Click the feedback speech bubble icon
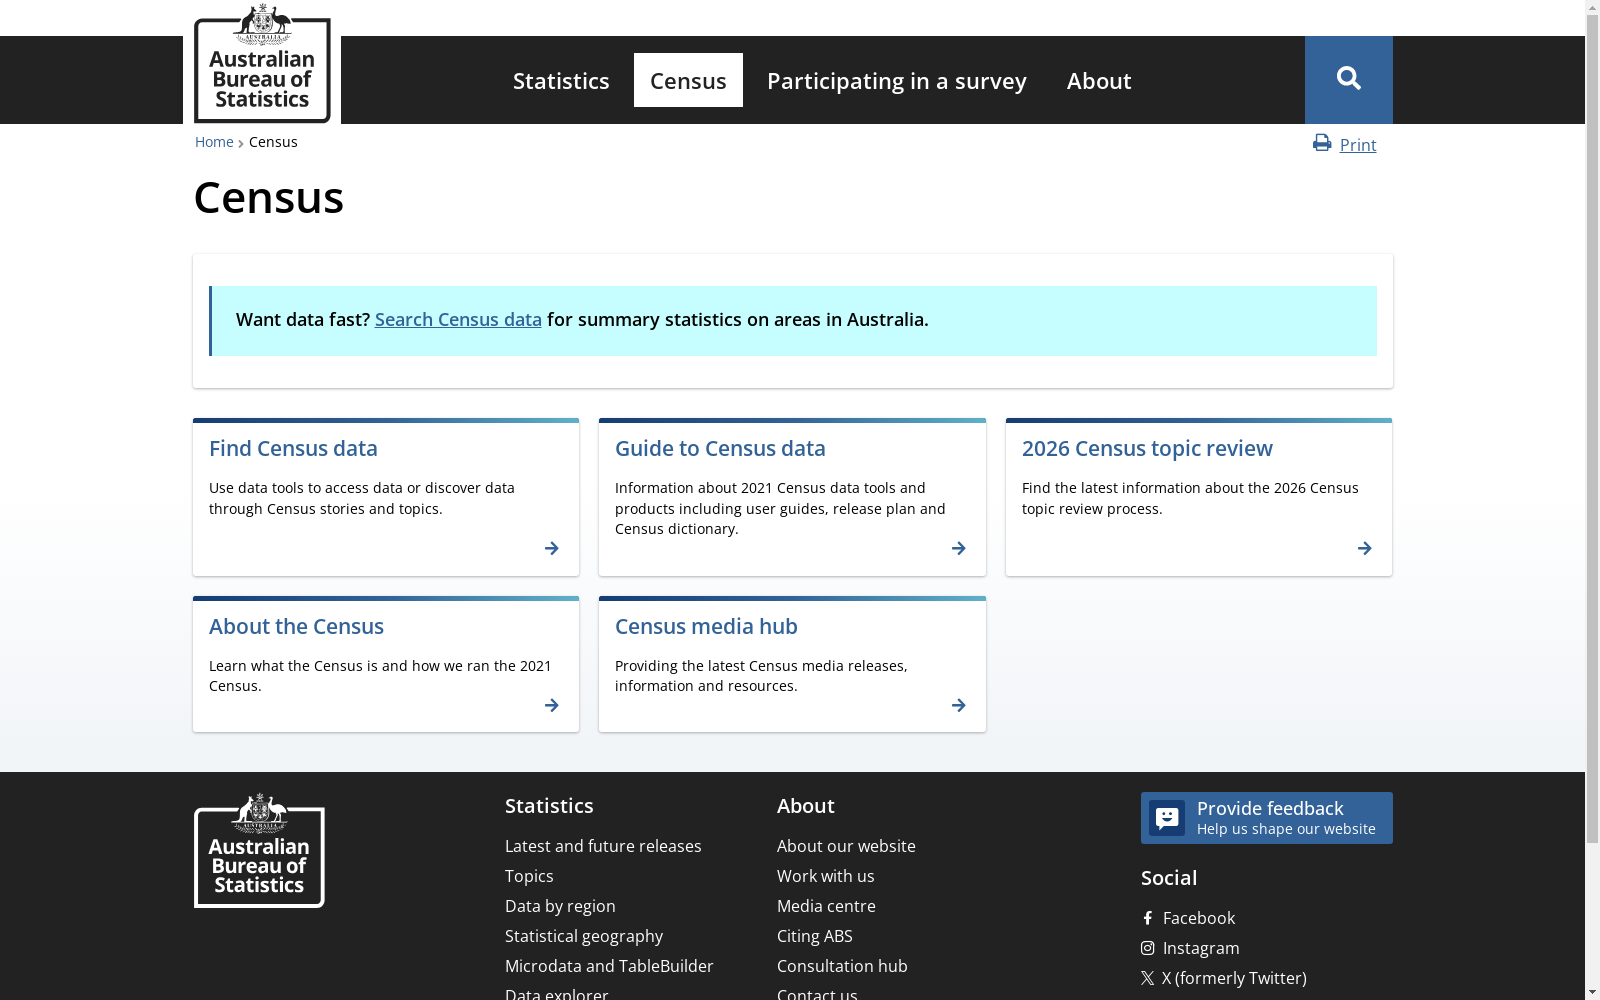 coord(1167,818)
